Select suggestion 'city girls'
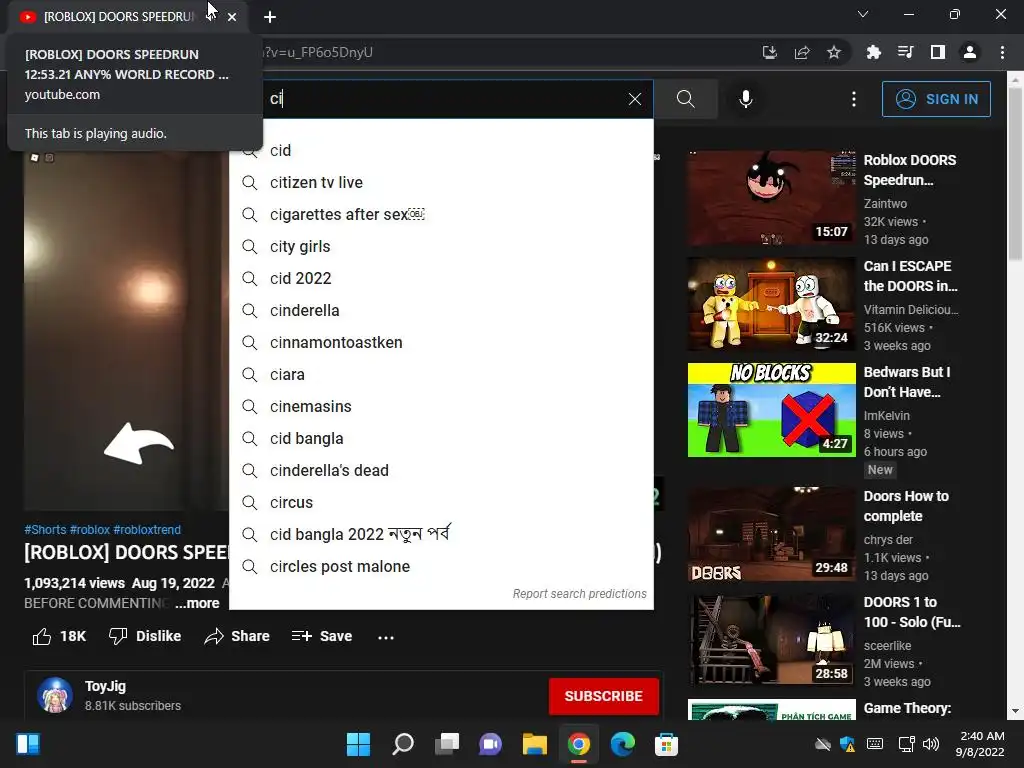This screenshot has height=768, width=1024. tap(441, 246)
